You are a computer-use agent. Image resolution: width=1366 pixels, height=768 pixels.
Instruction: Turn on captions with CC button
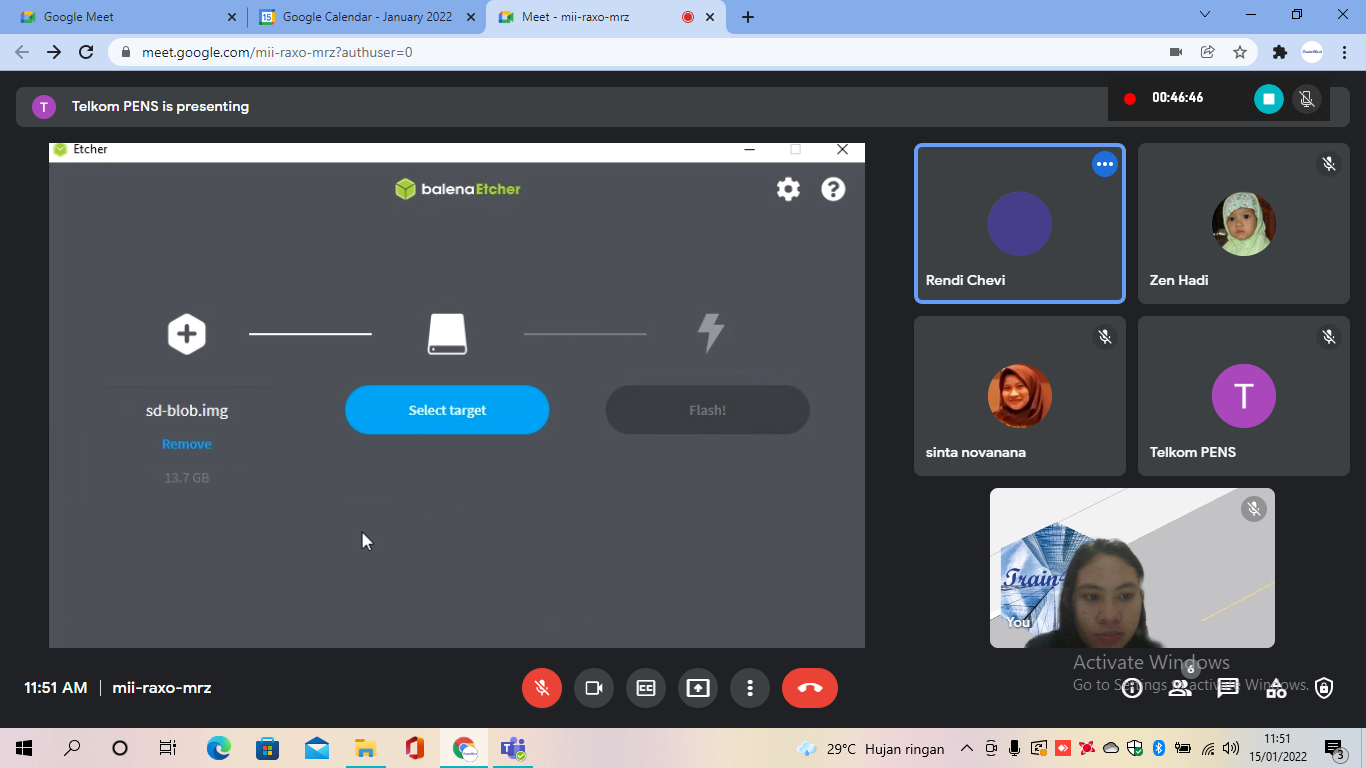[646, 688]
